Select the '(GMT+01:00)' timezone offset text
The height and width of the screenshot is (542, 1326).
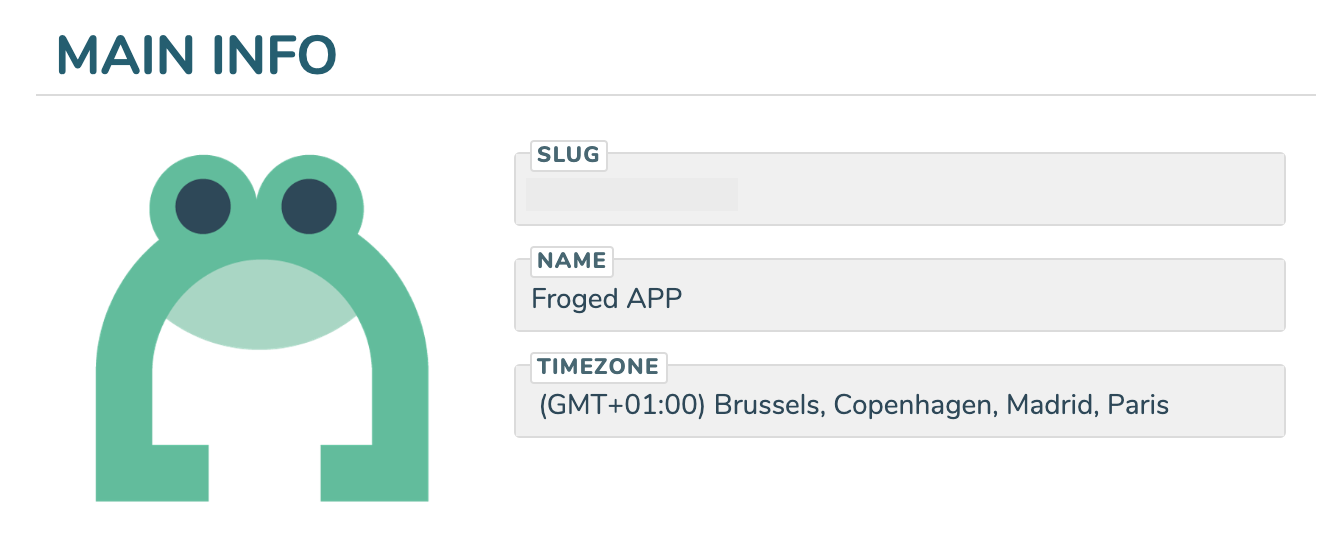click(623, 405)
